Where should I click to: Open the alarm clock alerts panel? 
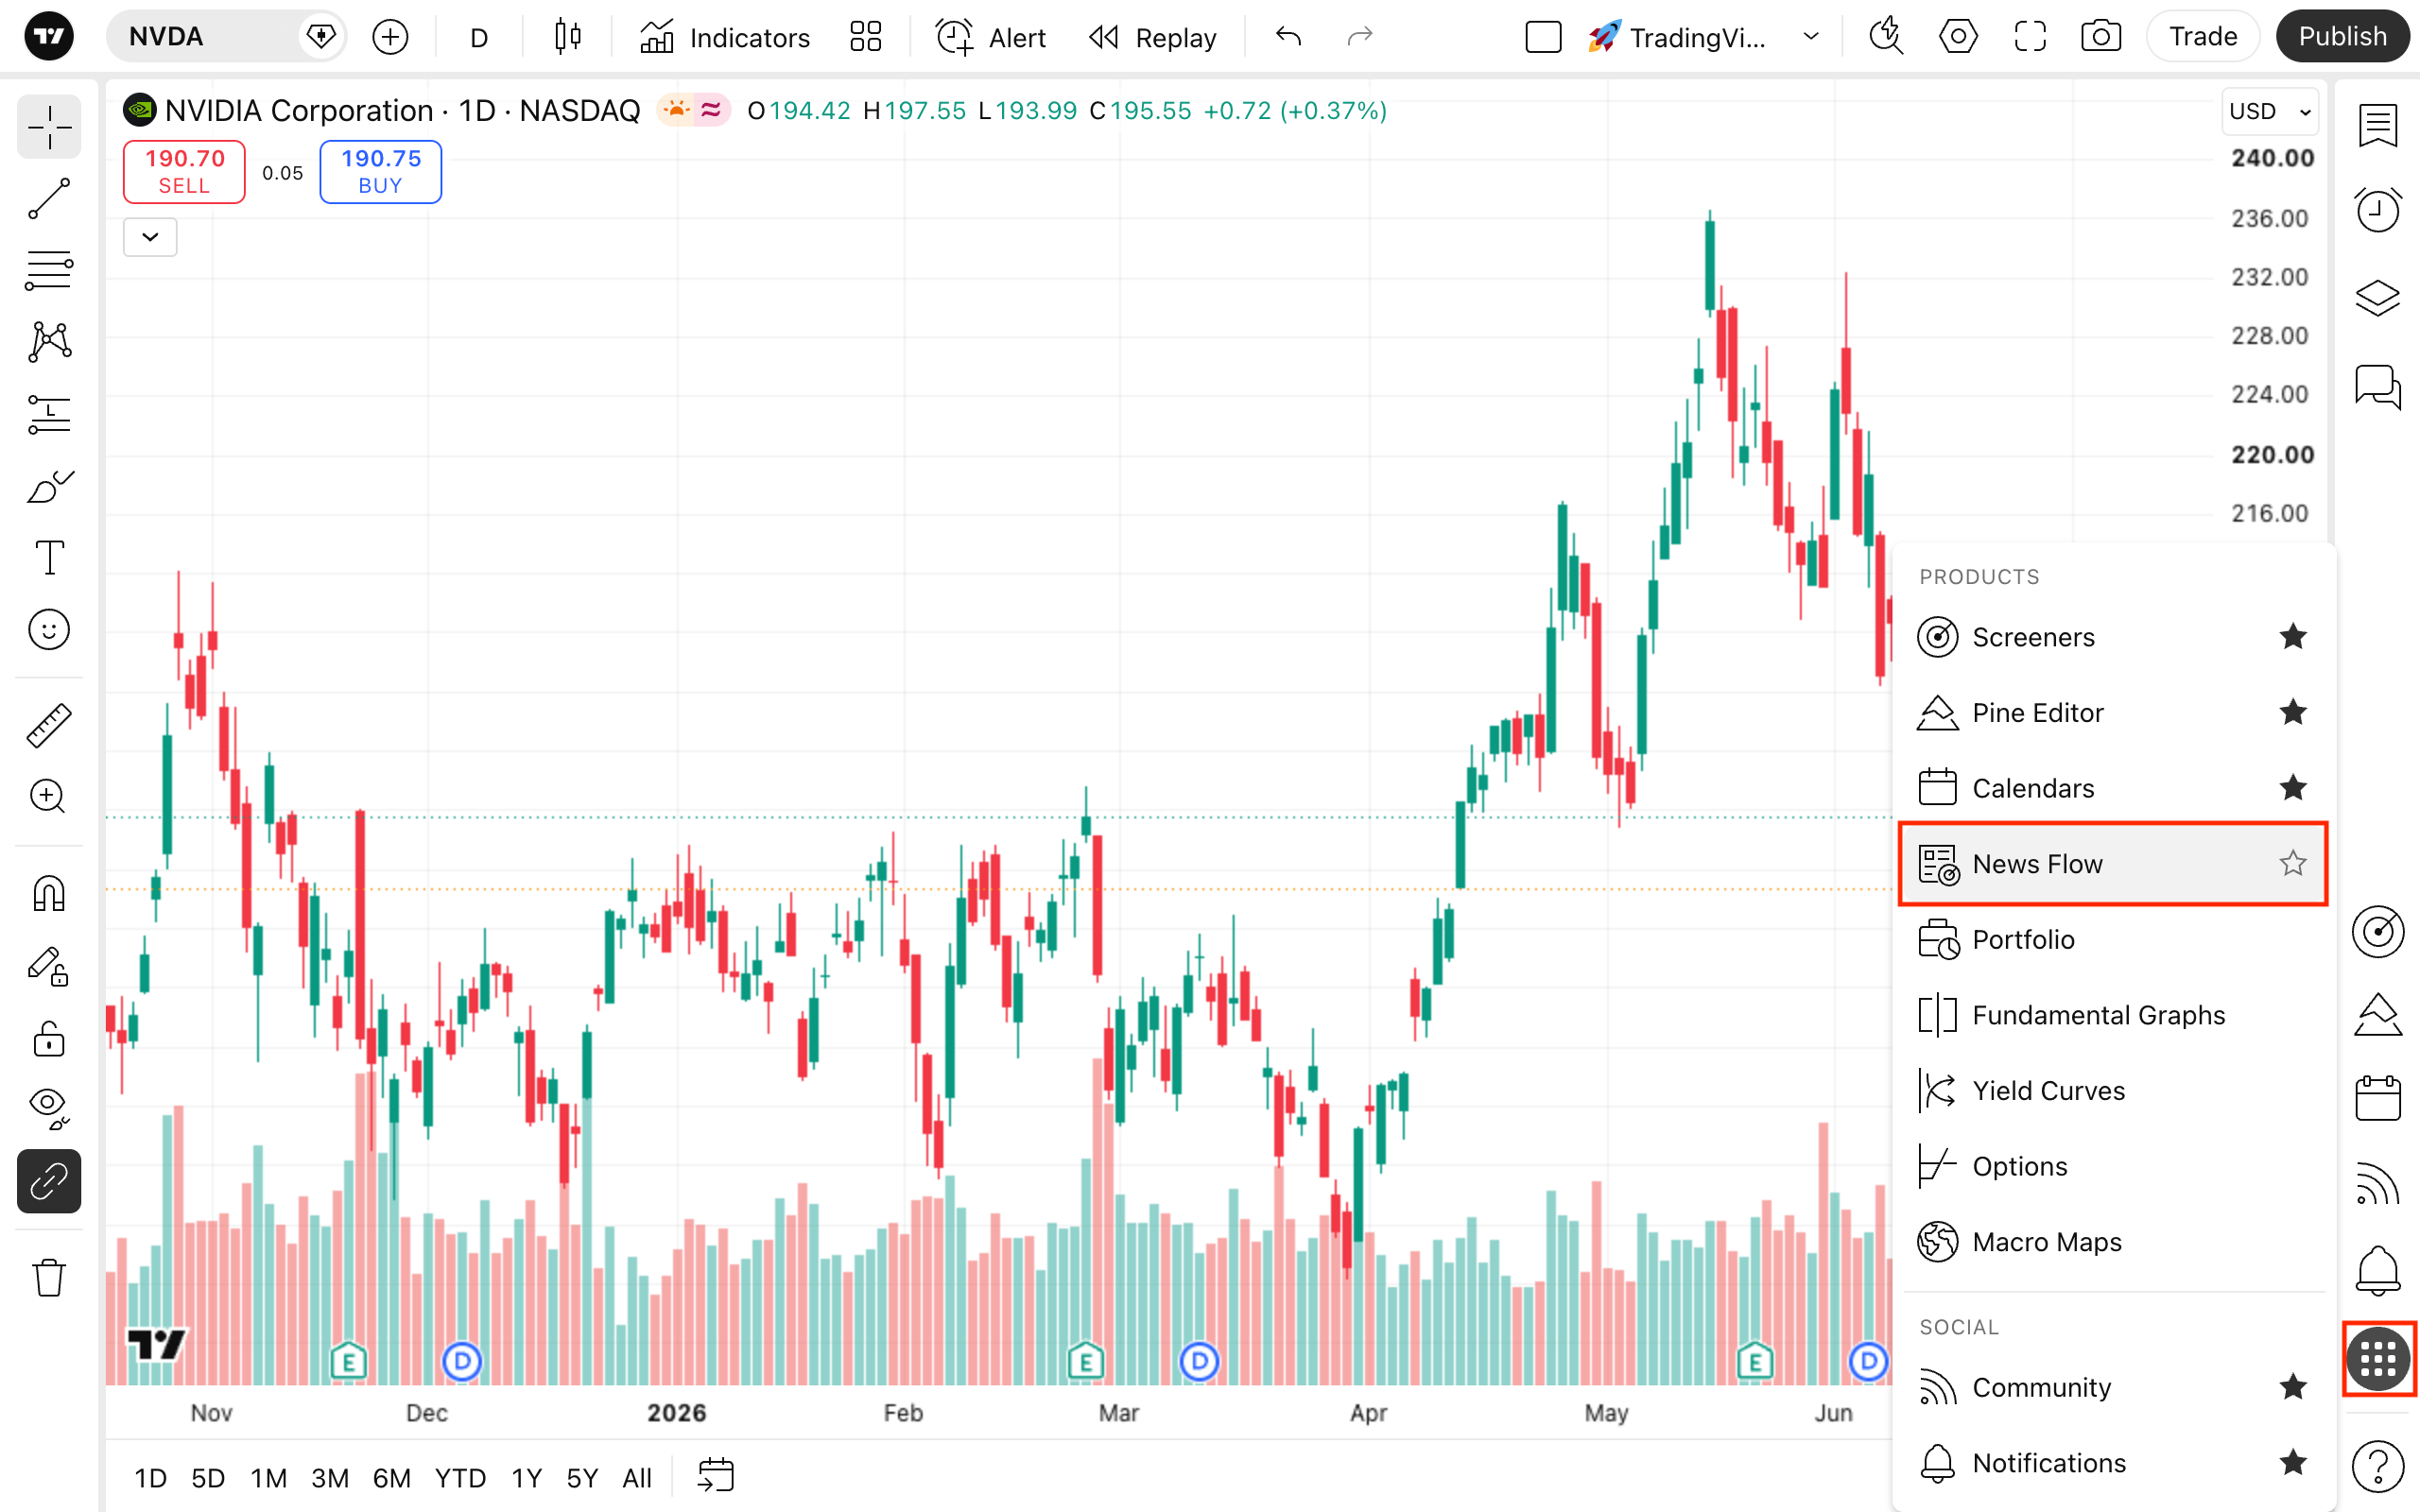[x=2377, y=209]
